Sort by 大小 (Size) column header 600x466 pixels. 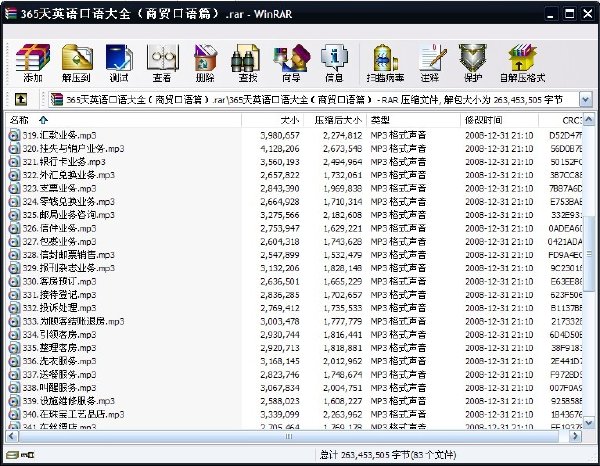272,120
